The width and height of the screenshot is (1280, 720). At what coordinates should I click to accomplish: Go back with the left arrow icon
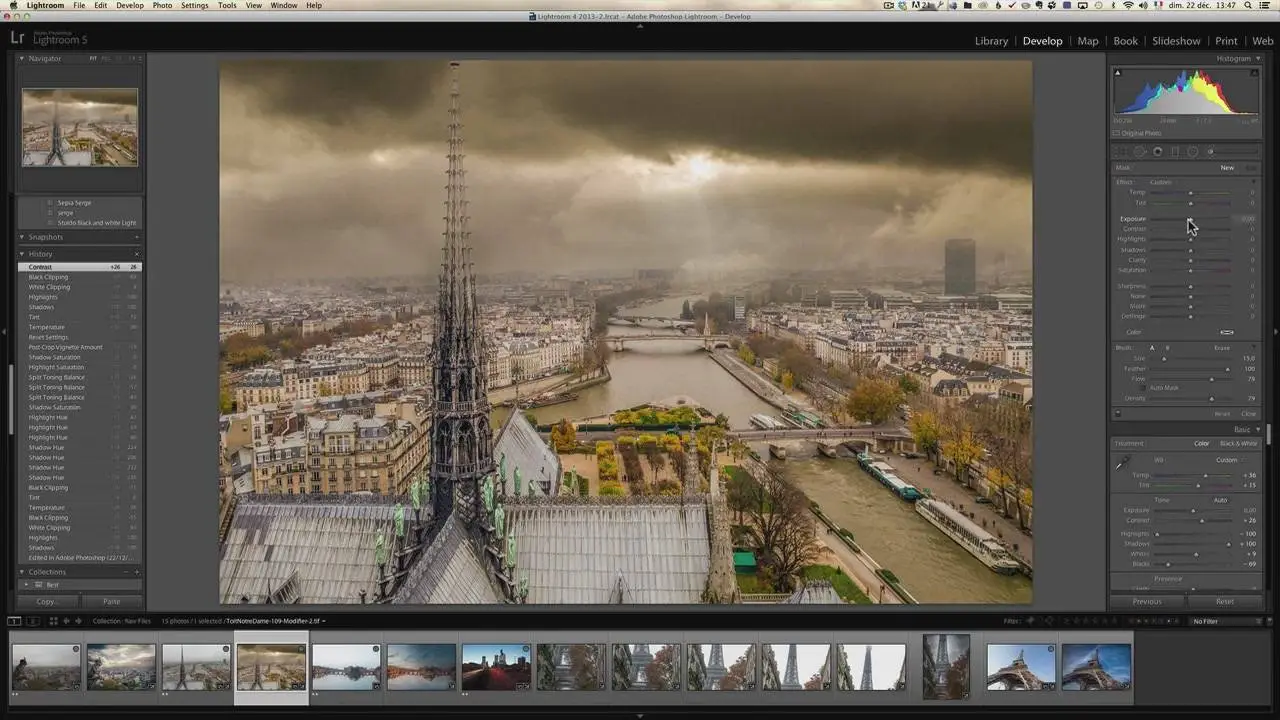(66, 621)
